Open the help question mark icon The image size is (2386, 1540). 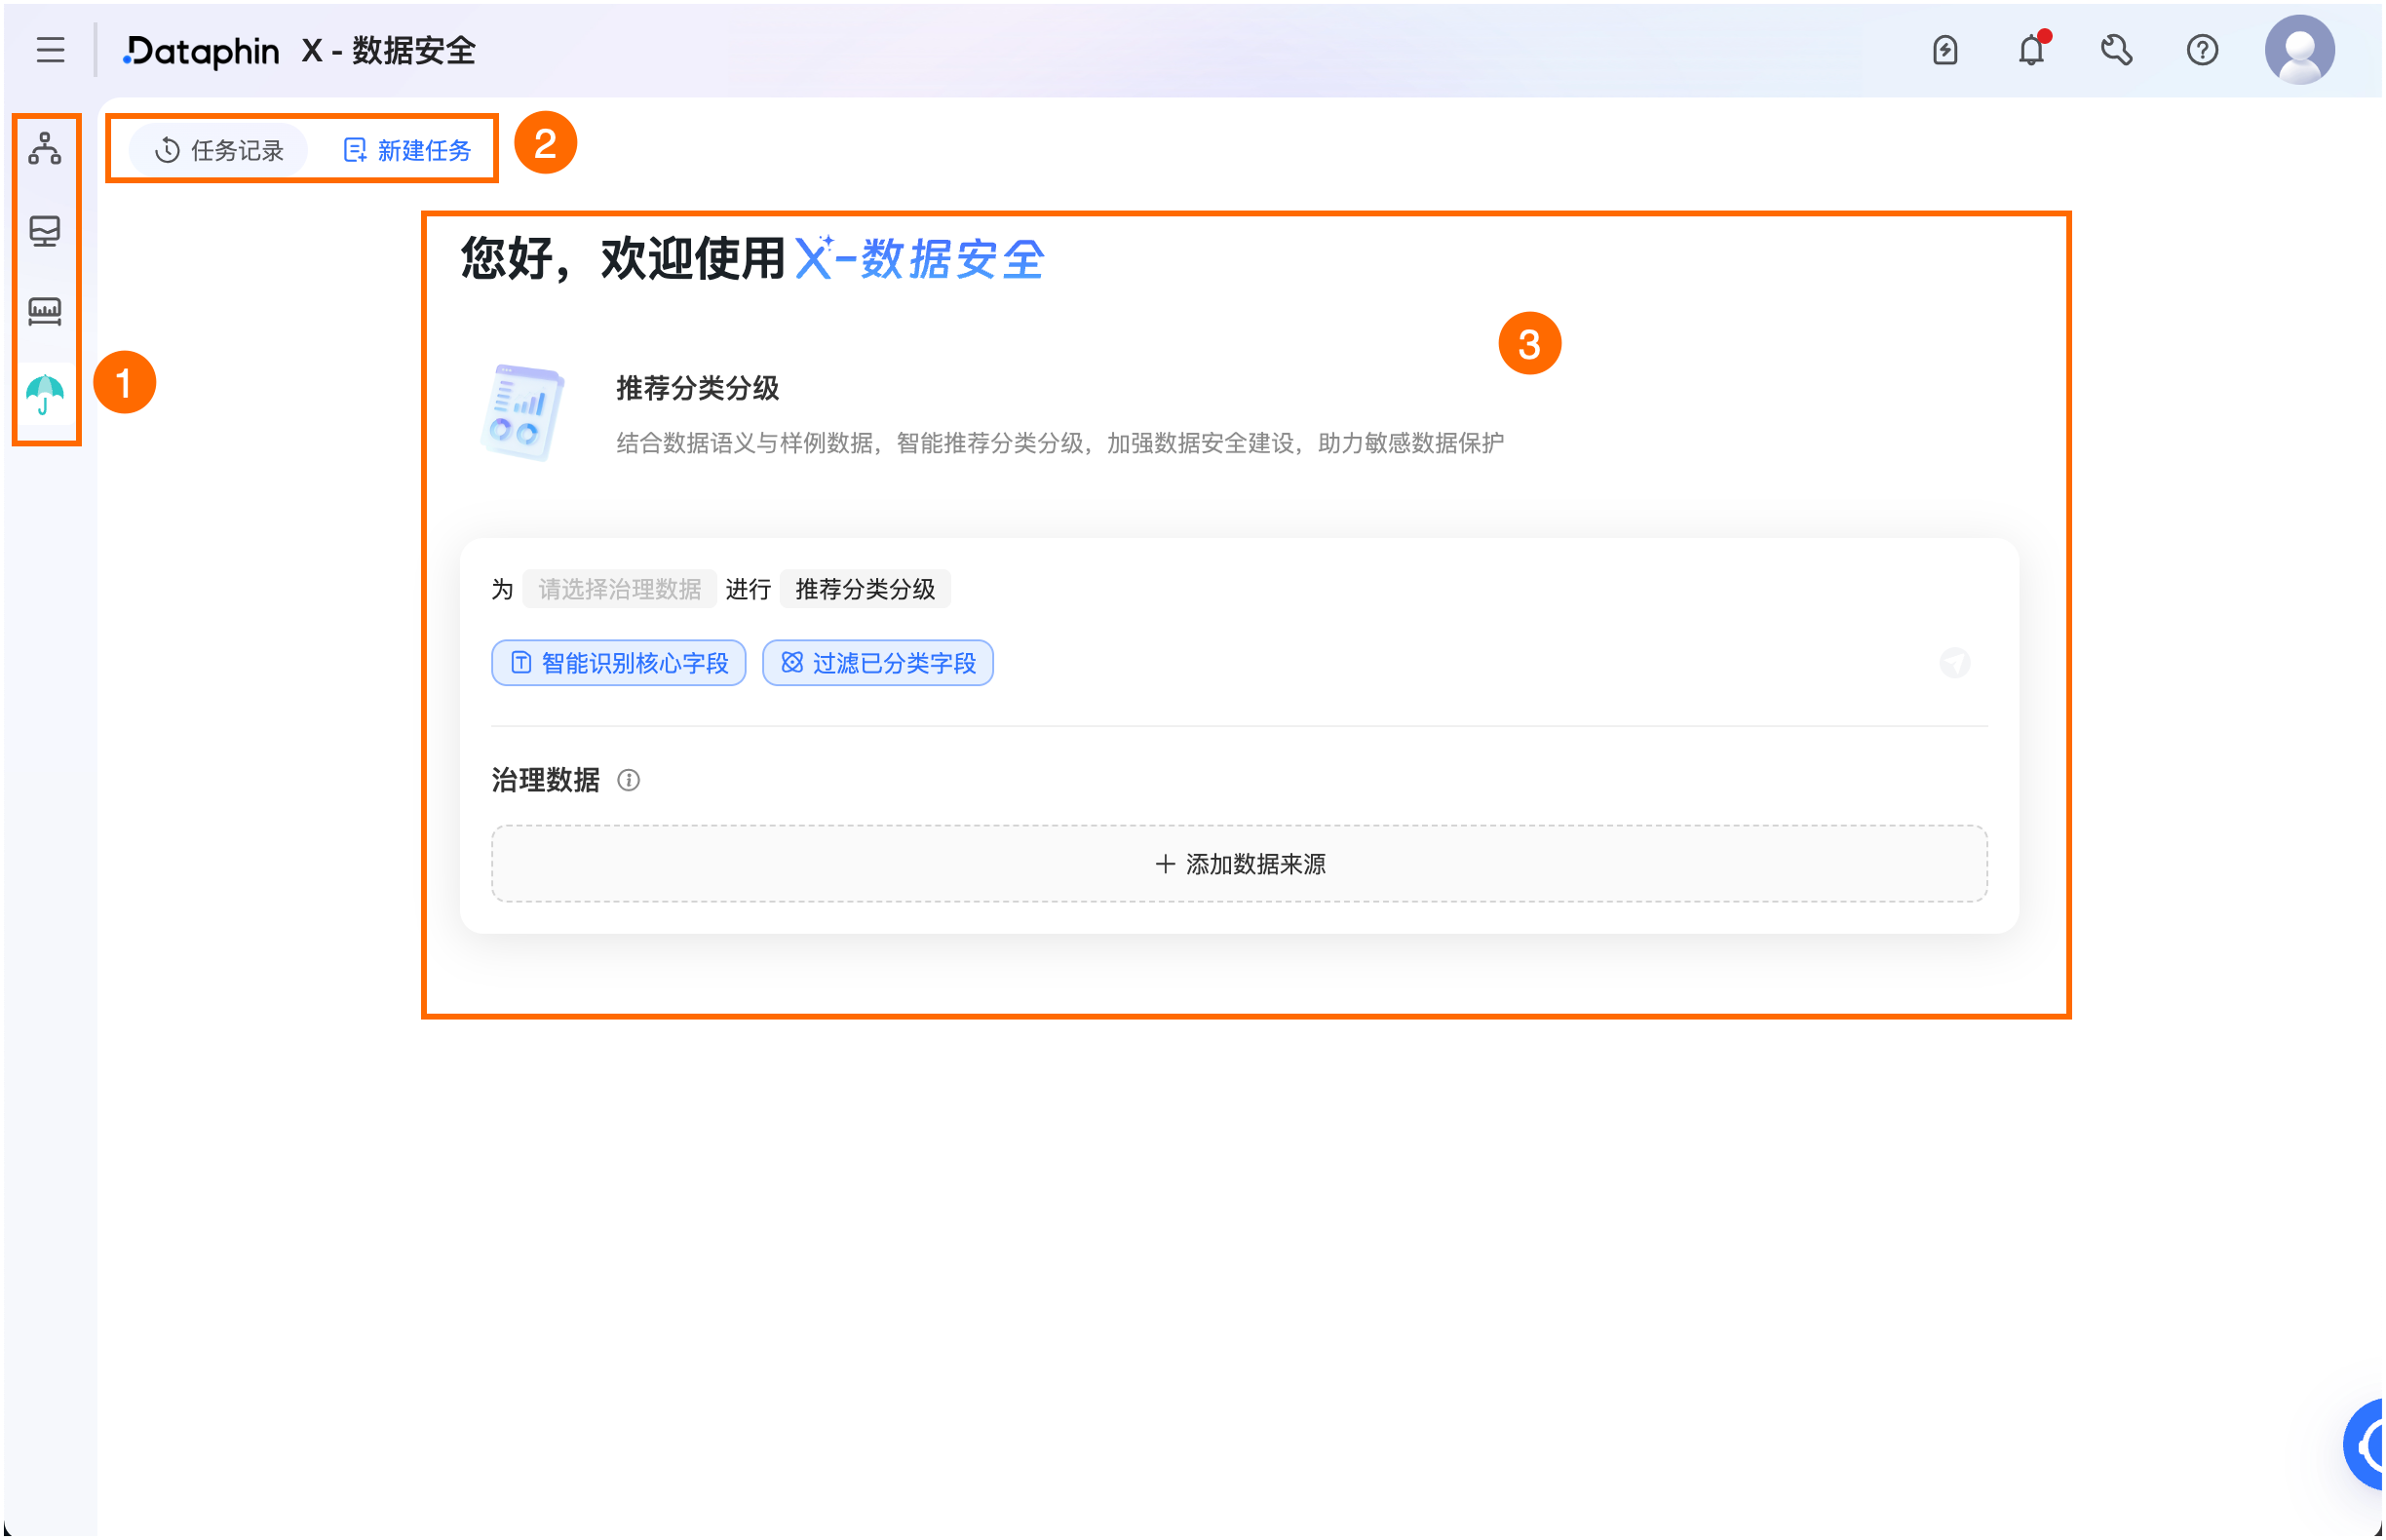(2203, 50)
